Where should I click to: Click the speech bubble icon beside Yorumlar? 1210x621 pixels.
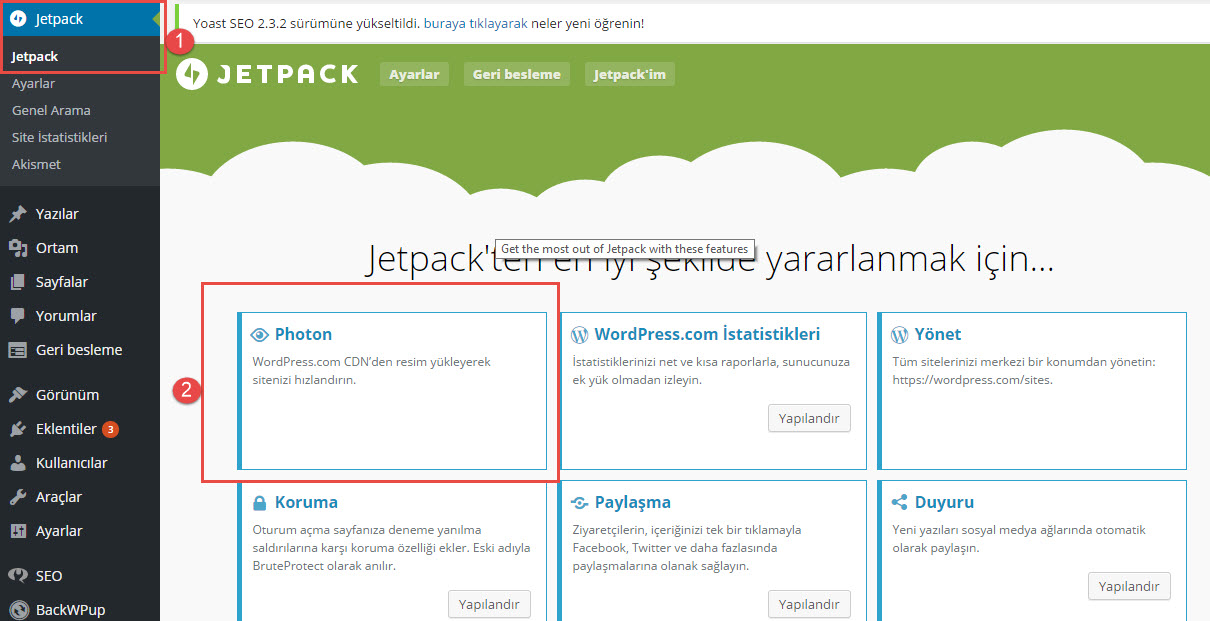click(x=17, y=316)
